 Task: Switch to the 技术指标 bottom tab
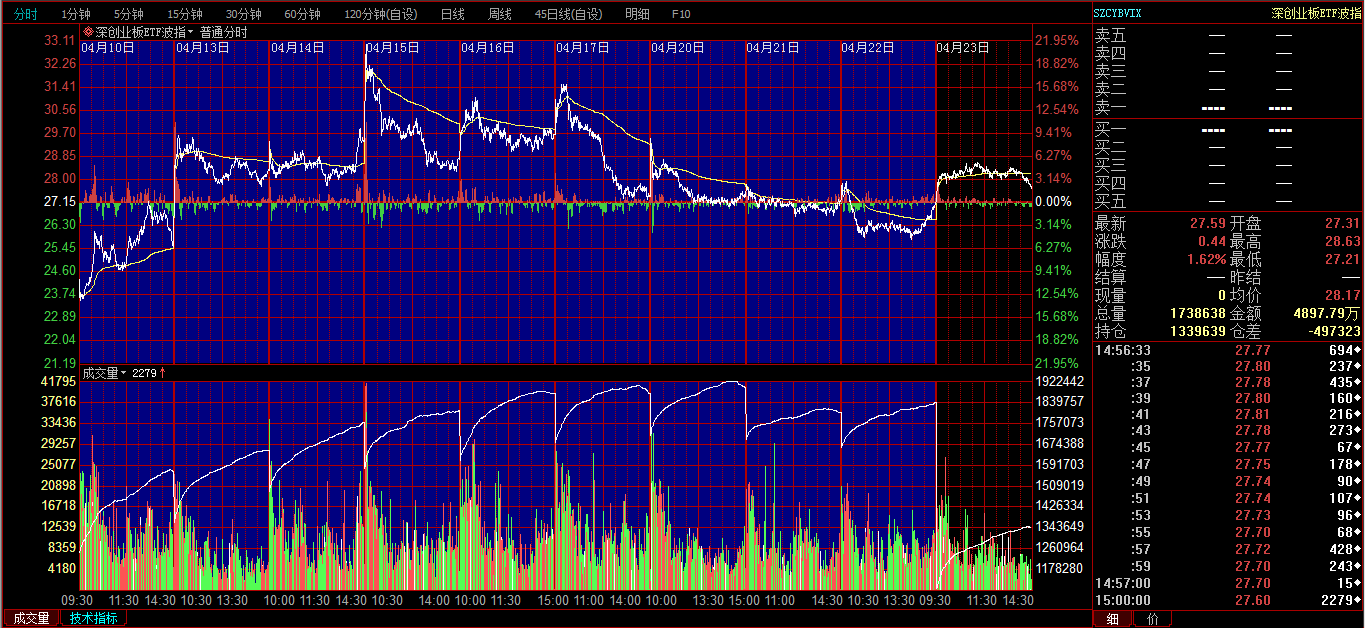[x=93, y=618]
